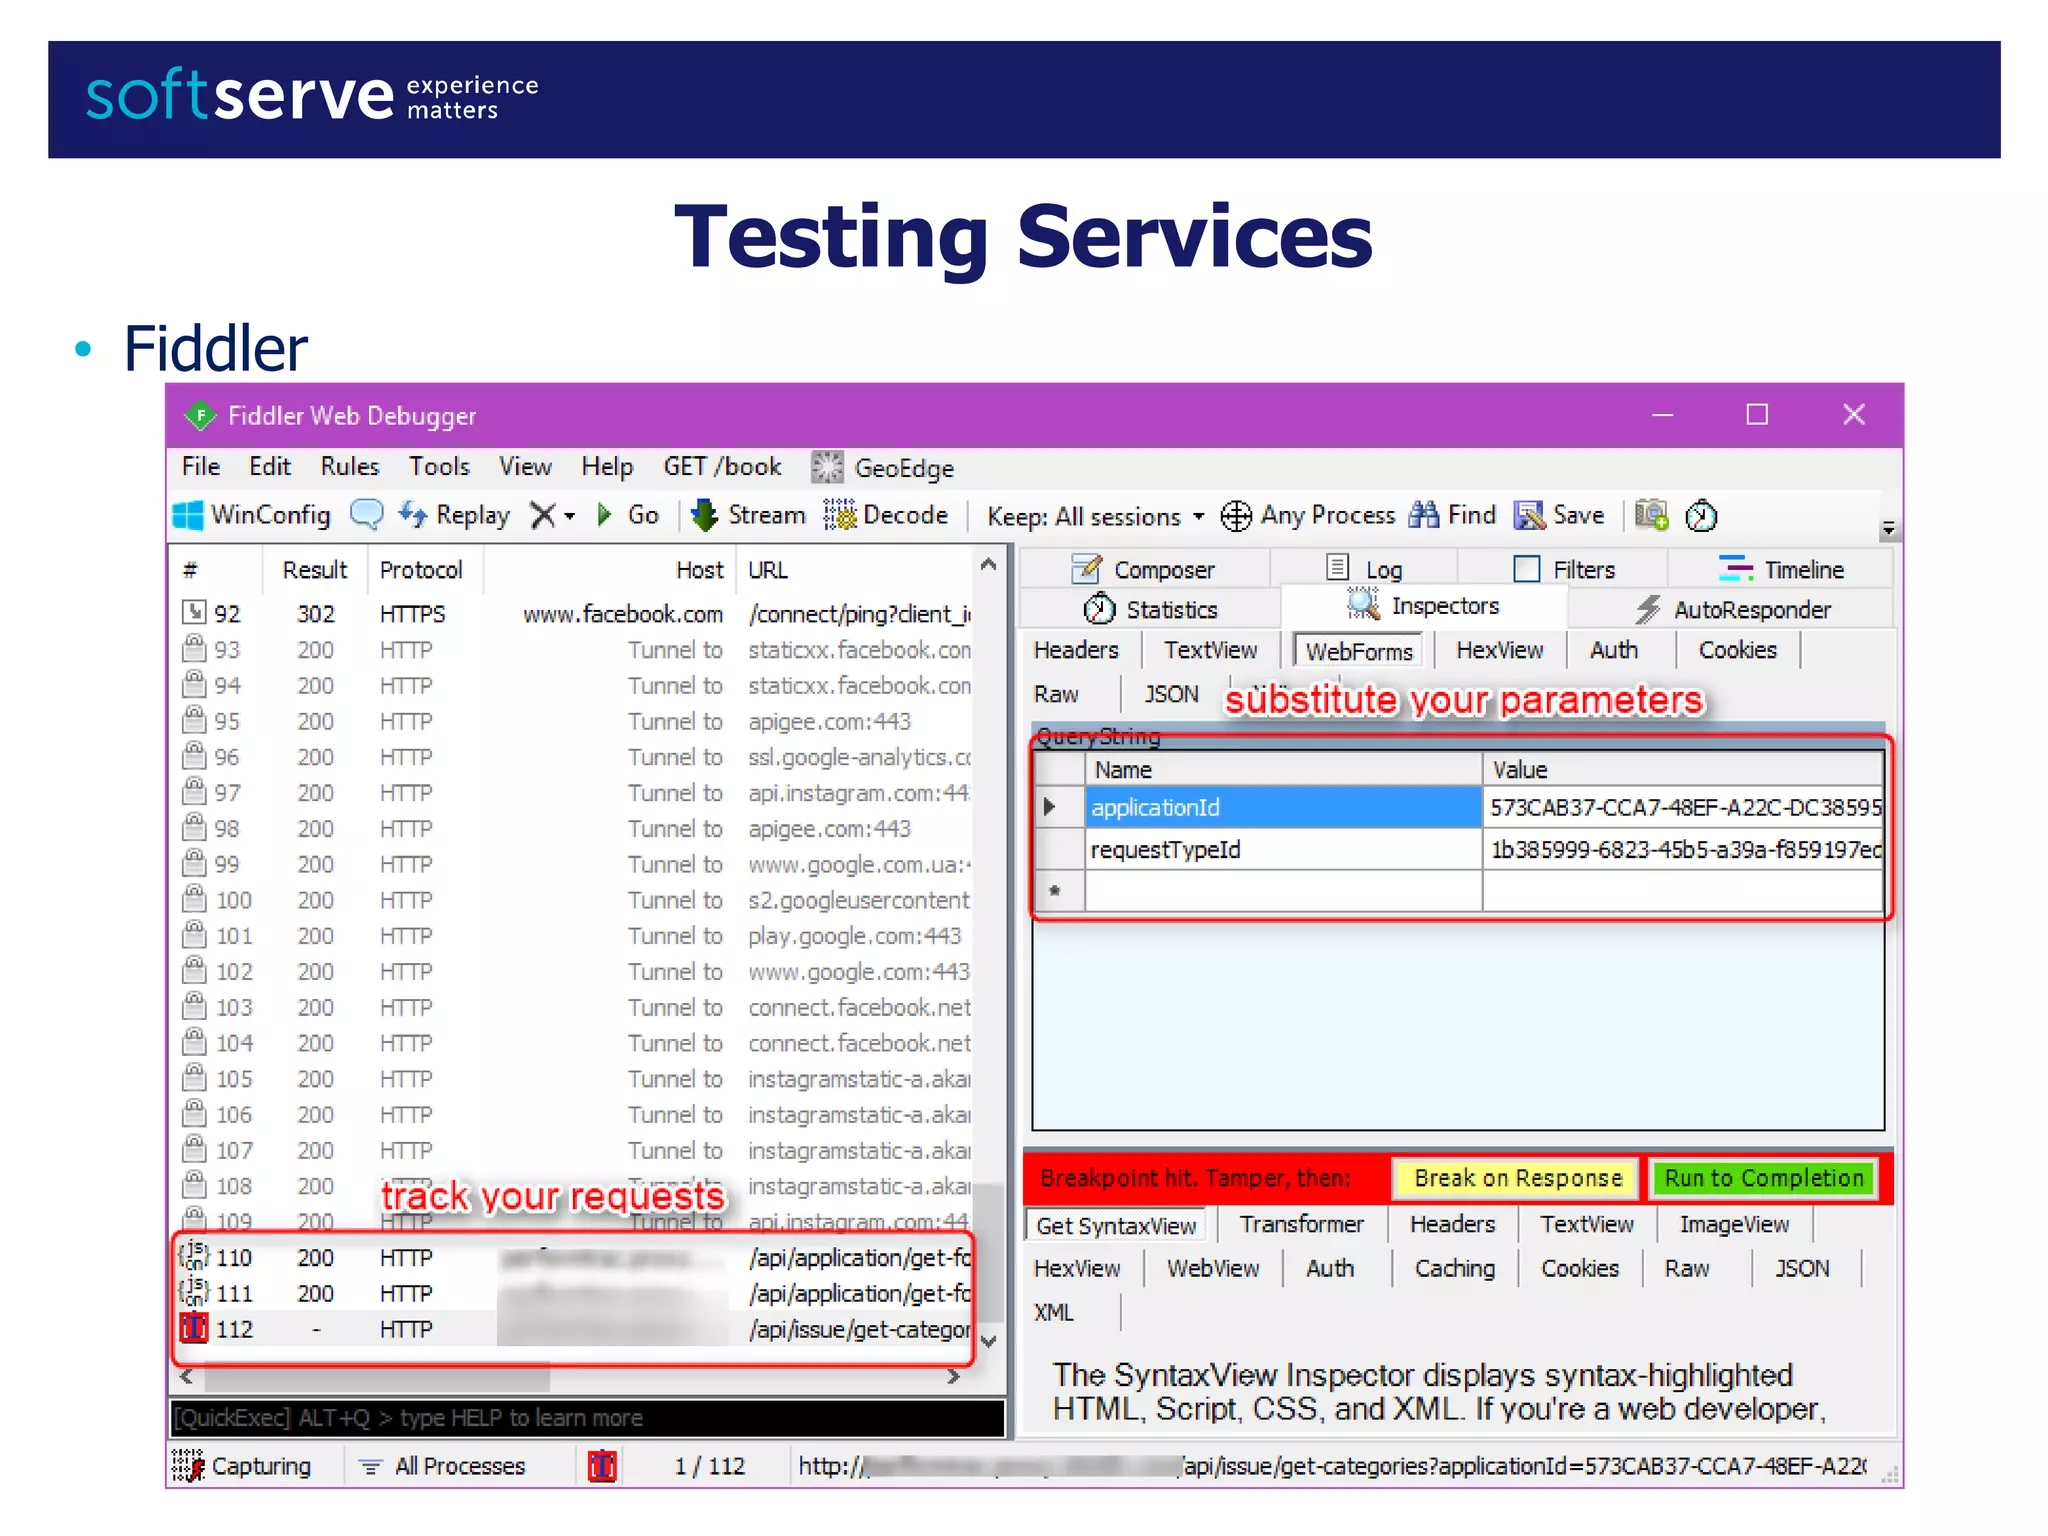This screenshot has width=2048, height=1536.
Task: Click the Go play icon
Action: 604,515
